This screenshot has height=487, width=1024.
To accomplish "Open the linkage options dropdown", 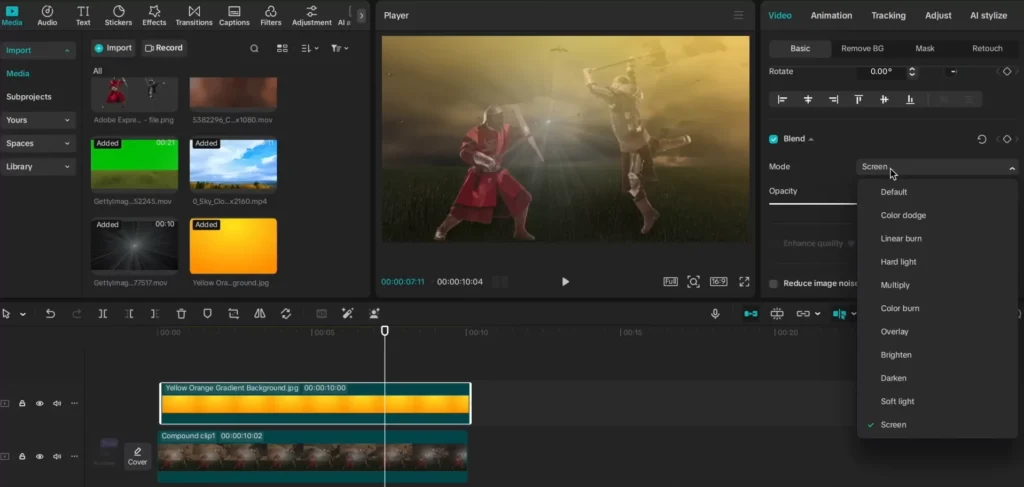I will point(817,314).
